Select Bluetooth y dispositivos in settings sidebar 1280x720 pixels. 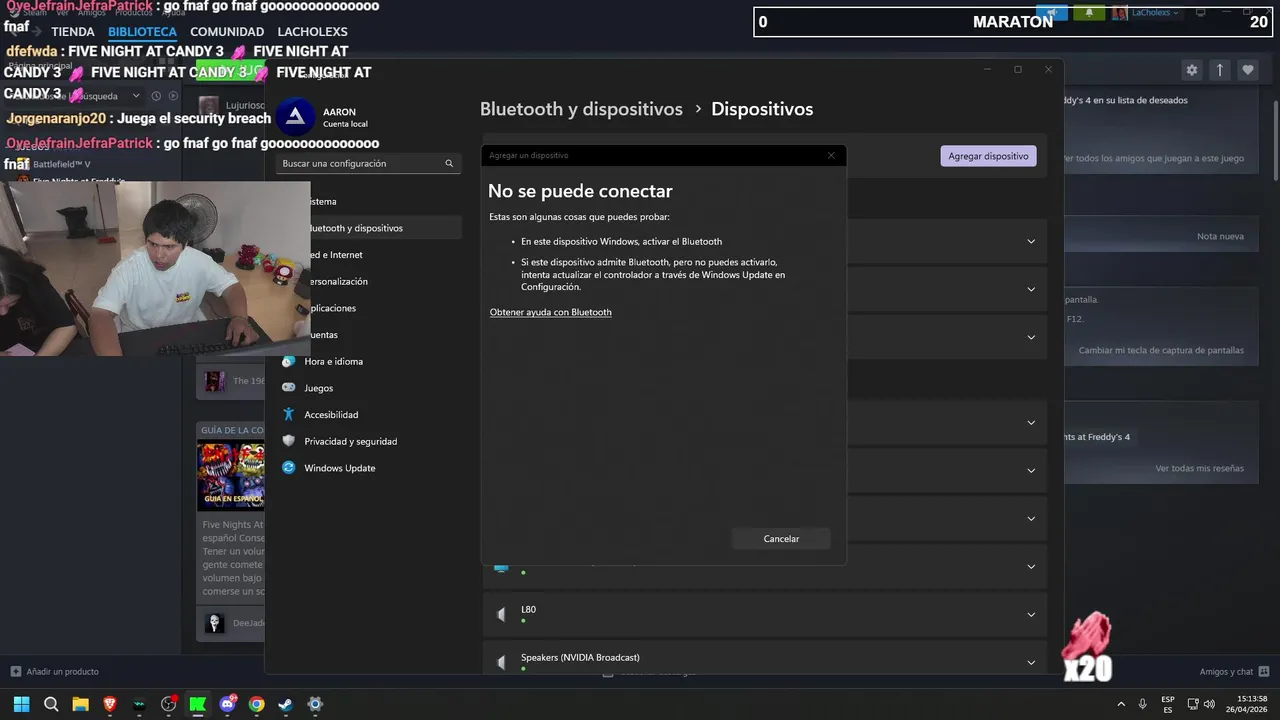370,228
